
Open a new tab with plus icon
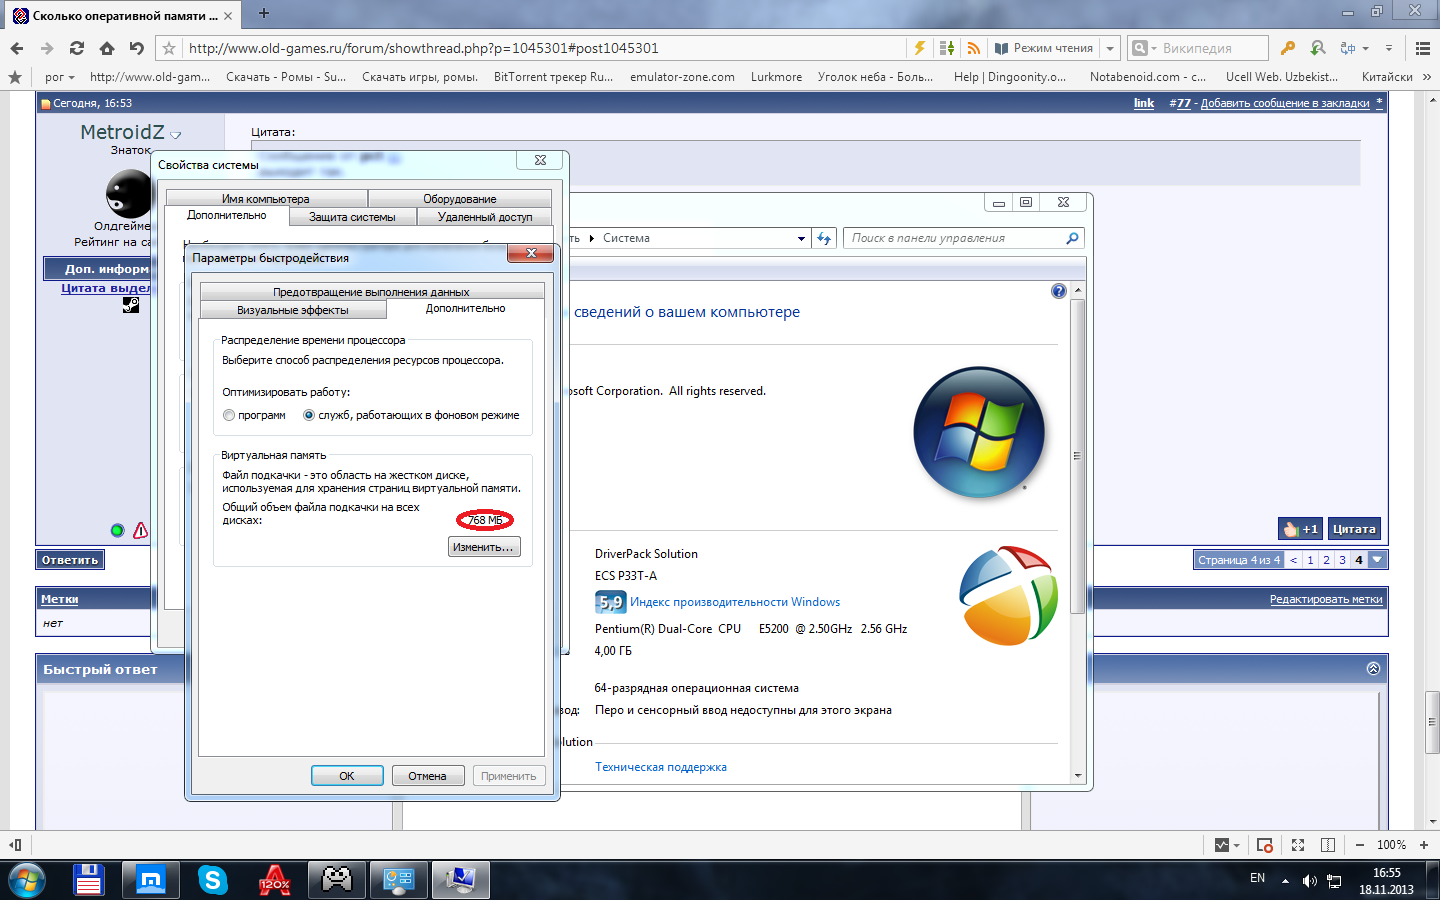pyautogui.click(x=264, y=14)
